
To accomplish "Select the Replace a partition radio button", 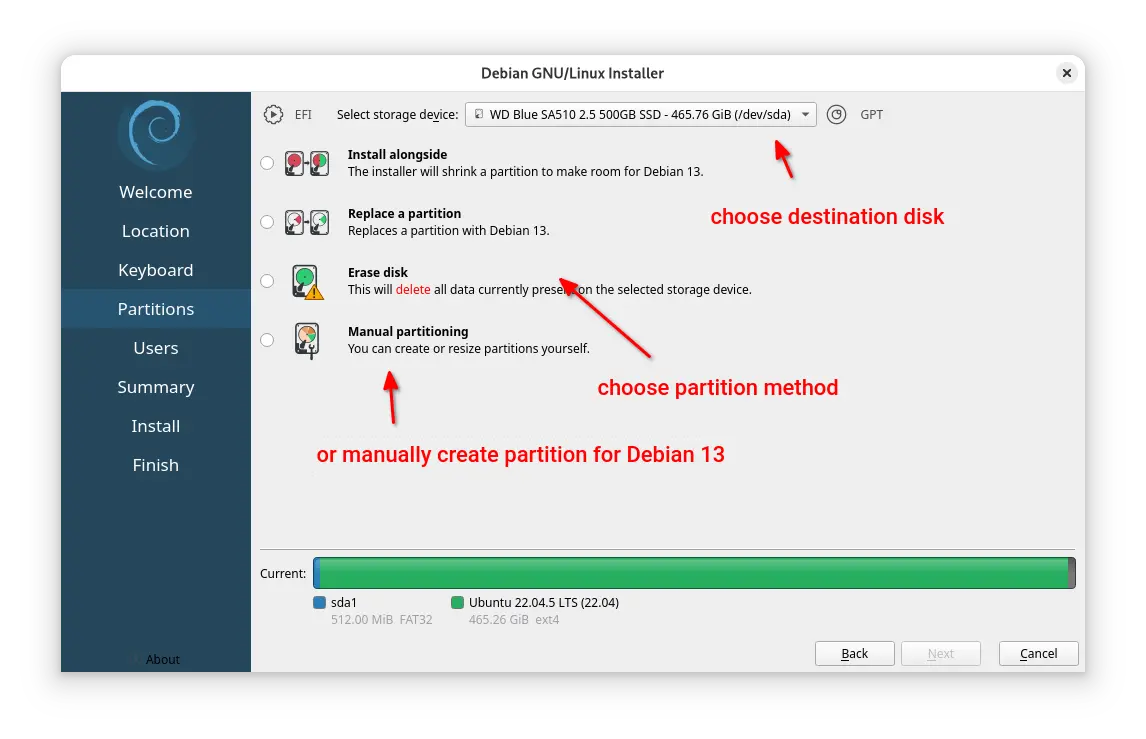I will tap(267, 222).
